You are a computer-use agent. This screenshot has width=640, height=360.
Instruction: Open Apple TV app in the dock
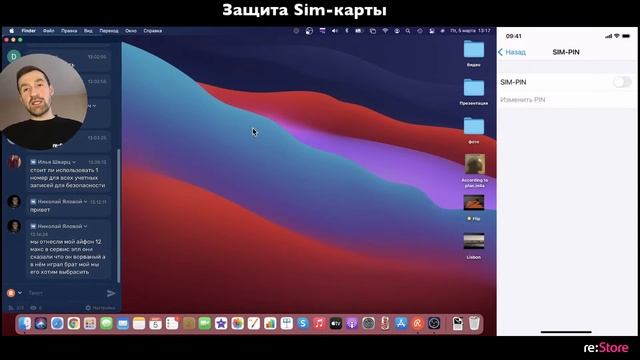(x=336, y=324)
